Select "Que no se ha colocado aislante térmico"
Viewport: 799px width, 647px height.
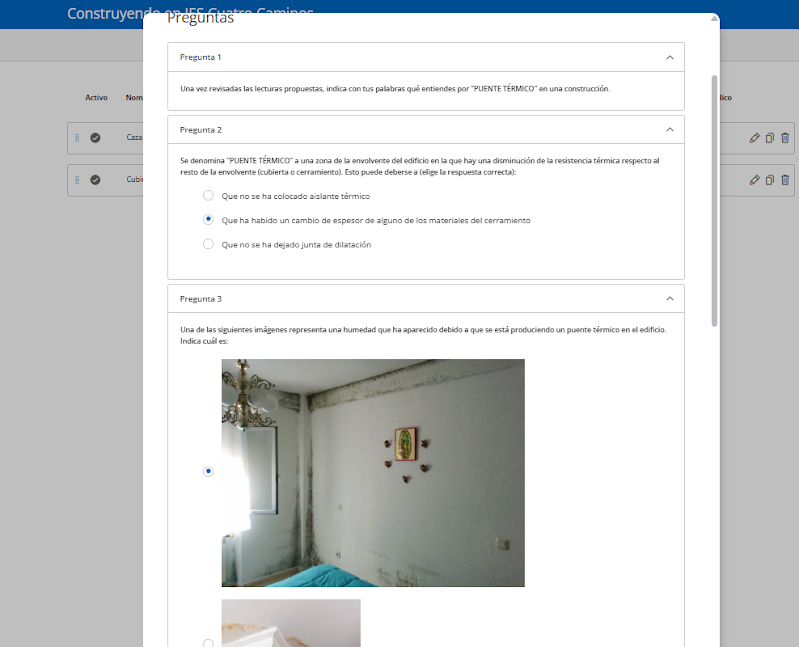point(208,196)
